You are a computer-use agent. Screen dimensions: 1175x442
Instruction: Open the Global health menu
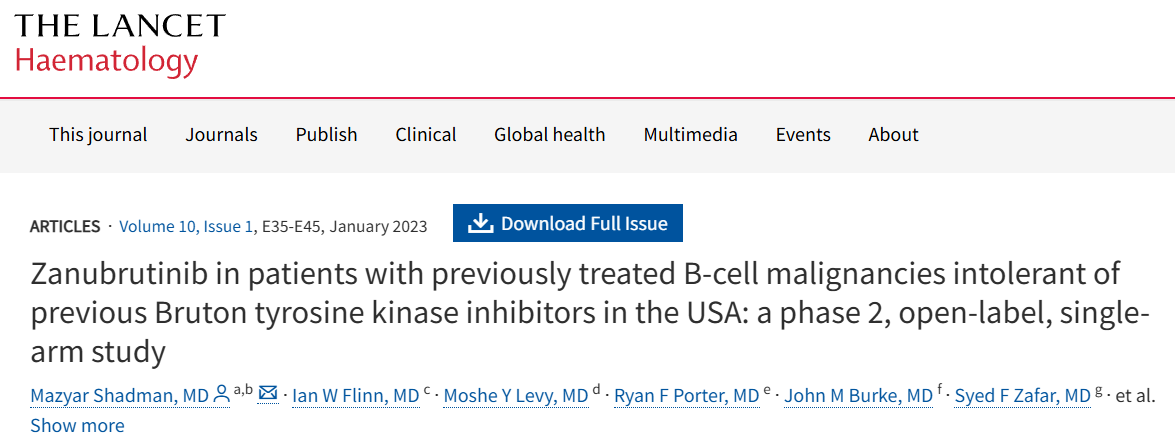coord(549,134)
